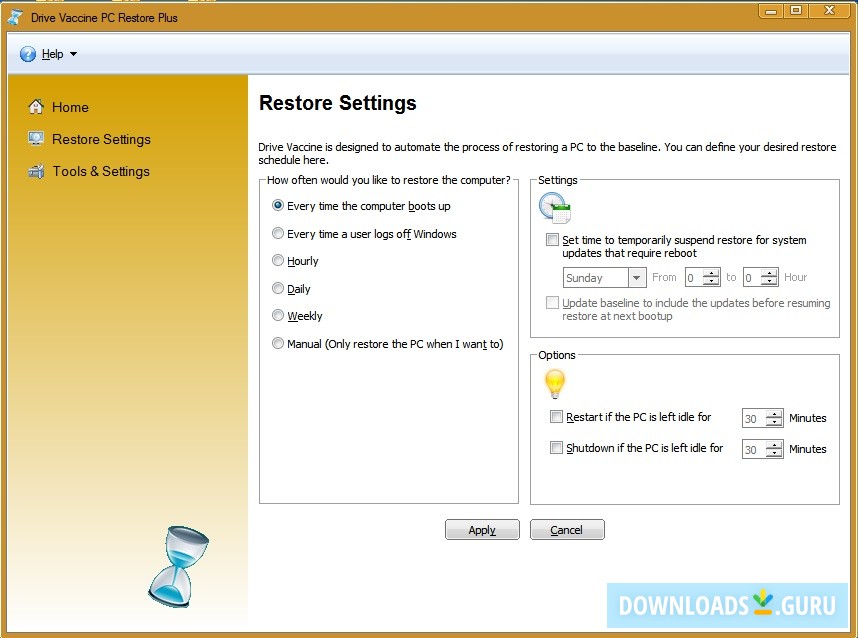Select the Home house icon in sidebar
Image resolution: width=858 pixels, height=638 pixels.
point(36,106)
